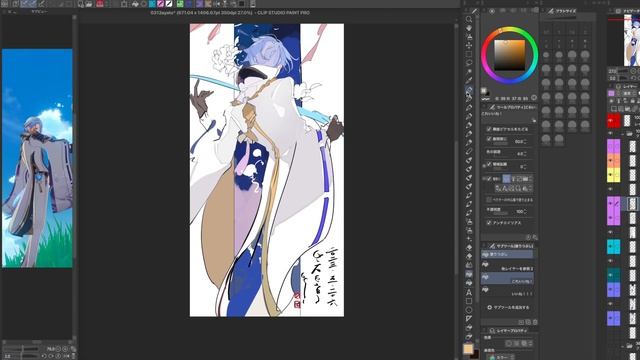Adjust the stepper next to value 100
This screenshot has height=360, width=640.
[x=525, y=211]
